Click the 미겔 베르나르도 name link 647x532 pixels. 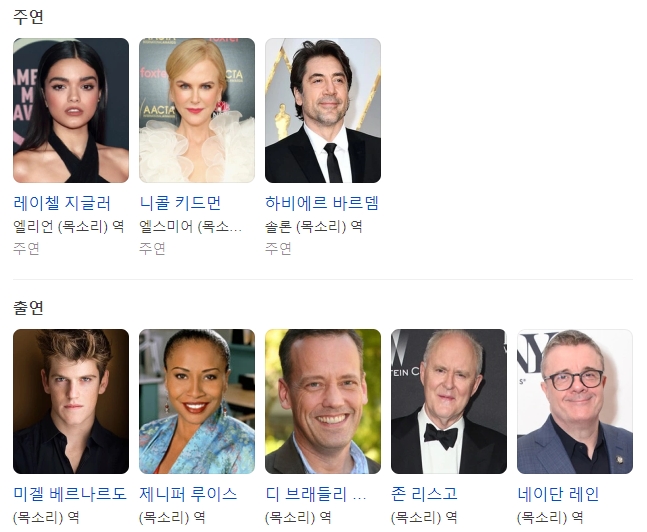click(70, 494)
